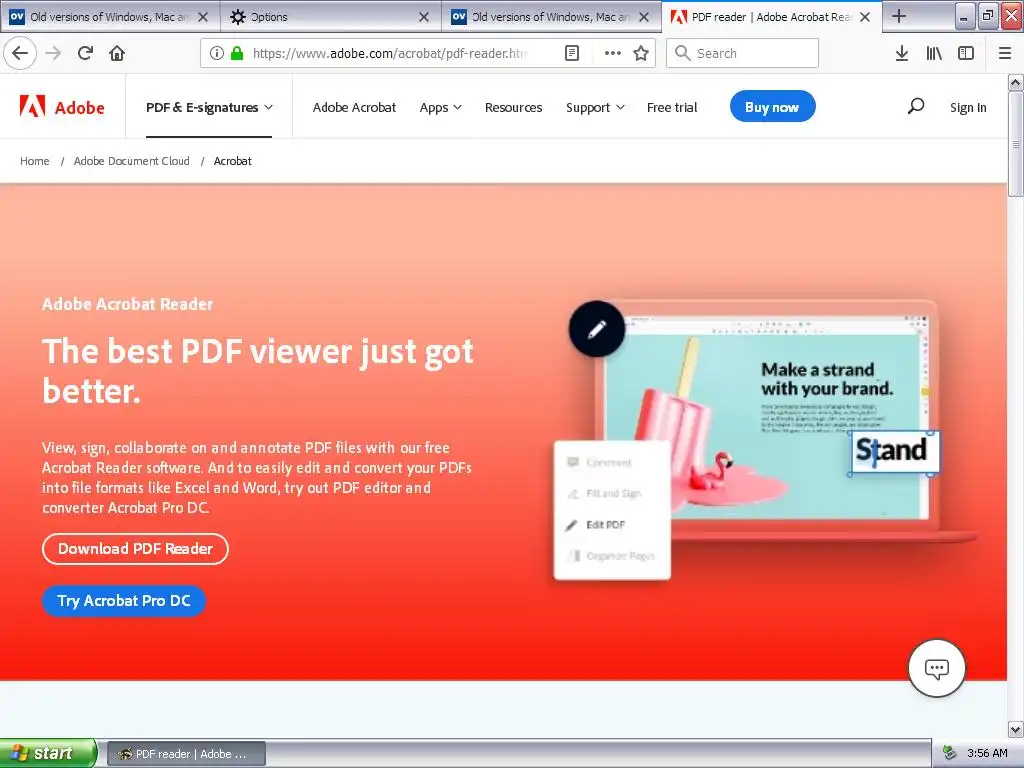The height and width of the screenshot is (768, 1024).
Task: Open the Firefox hamburger menu
Action: (x=1005, y=53)
